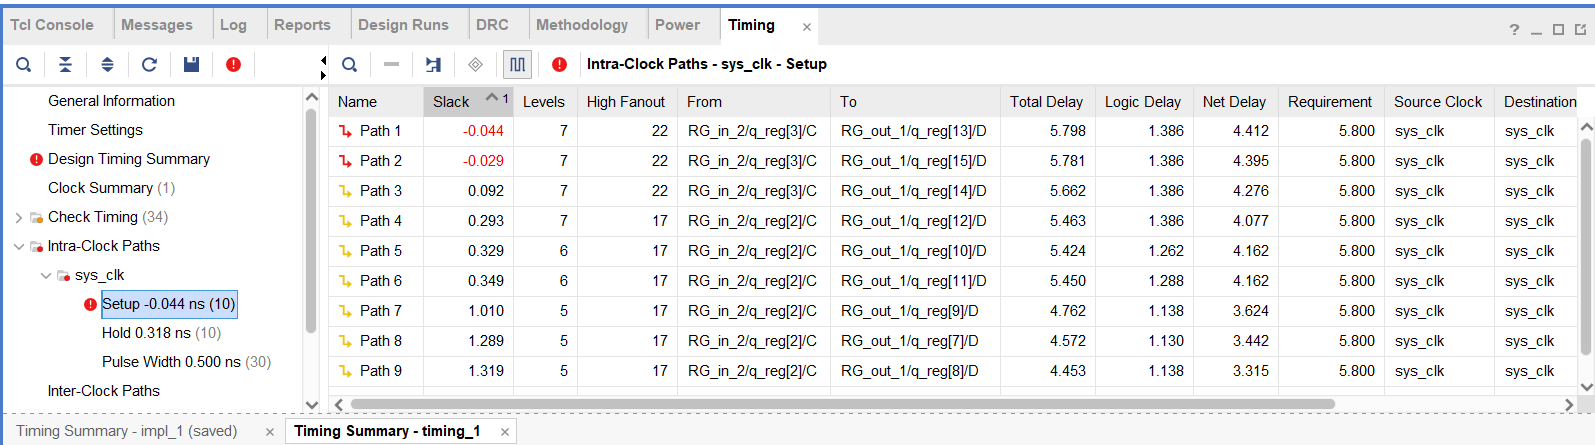1595x445 pixels.
Task: Open the help question mark icon
Action: [1514, 29]
